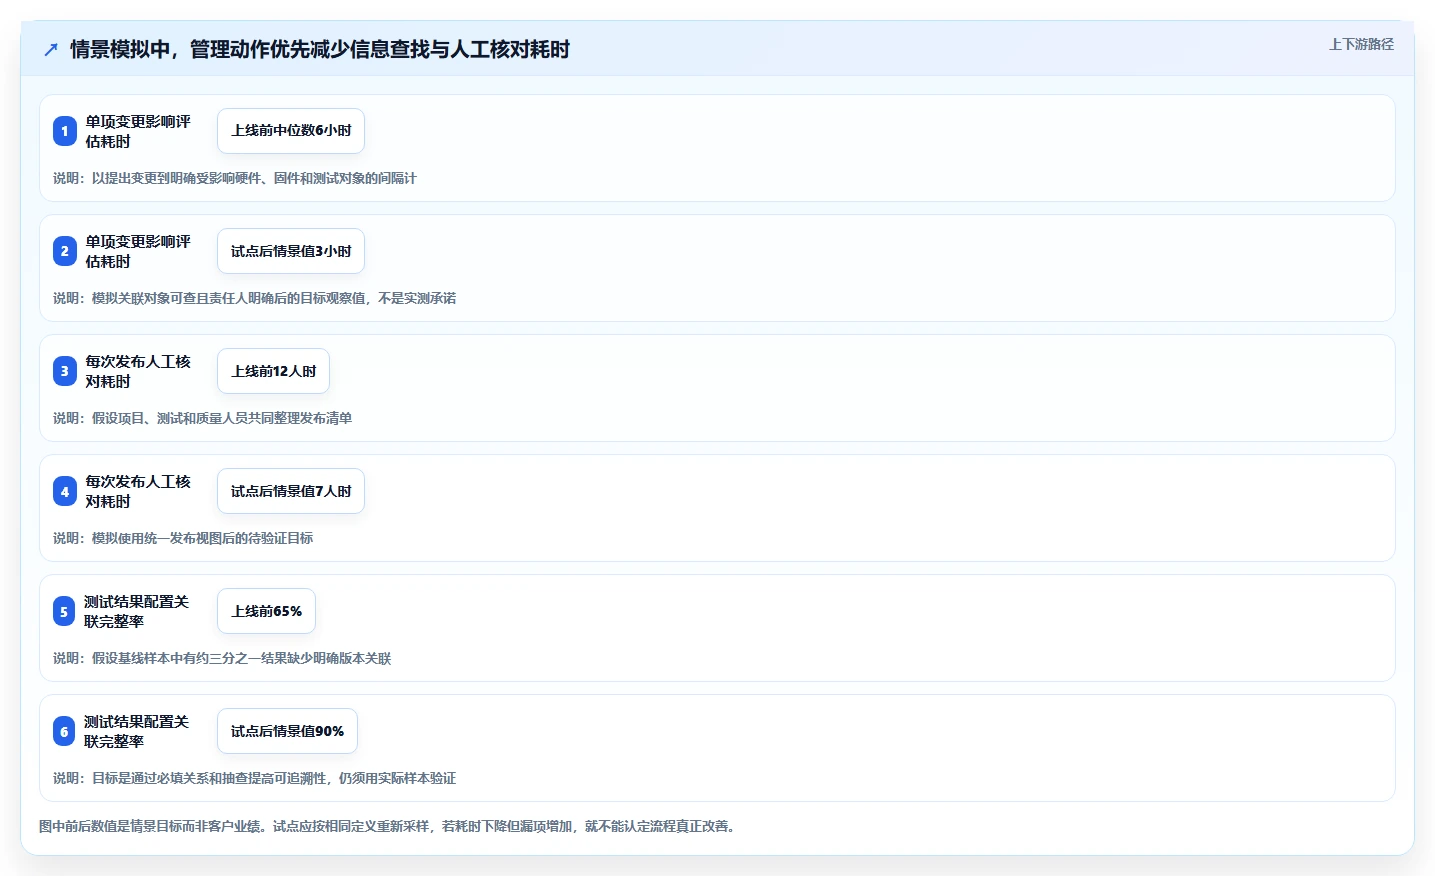Click the 每次发布人工核对耗时 label in row 4
This screenshot has width=1435, height=876.
[138, 491]
